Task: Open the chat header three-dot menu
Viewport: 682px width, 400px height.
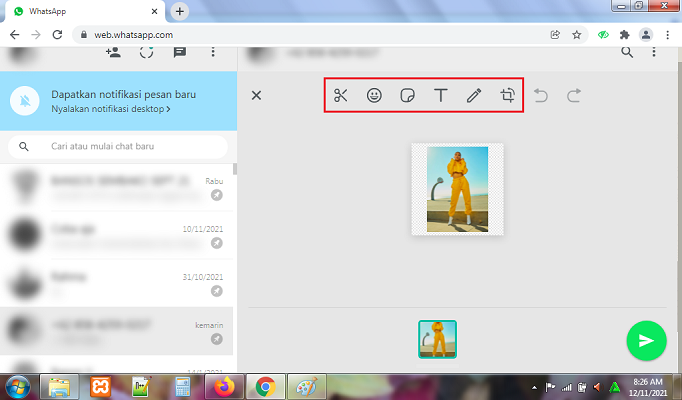Action: [x=654, y=53]
